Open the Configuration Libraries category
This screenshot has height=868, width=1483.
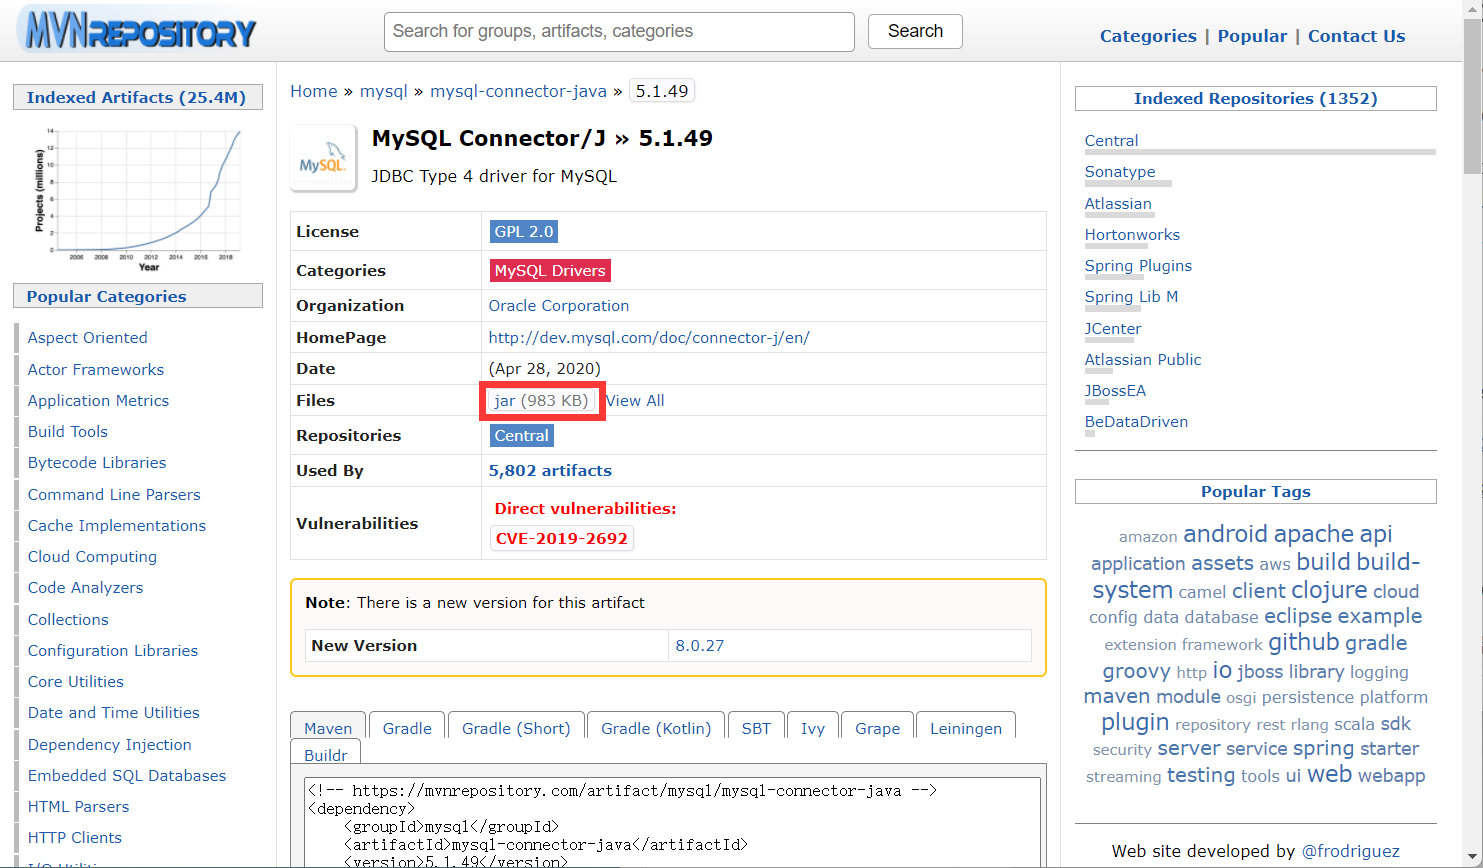(113, 651)
